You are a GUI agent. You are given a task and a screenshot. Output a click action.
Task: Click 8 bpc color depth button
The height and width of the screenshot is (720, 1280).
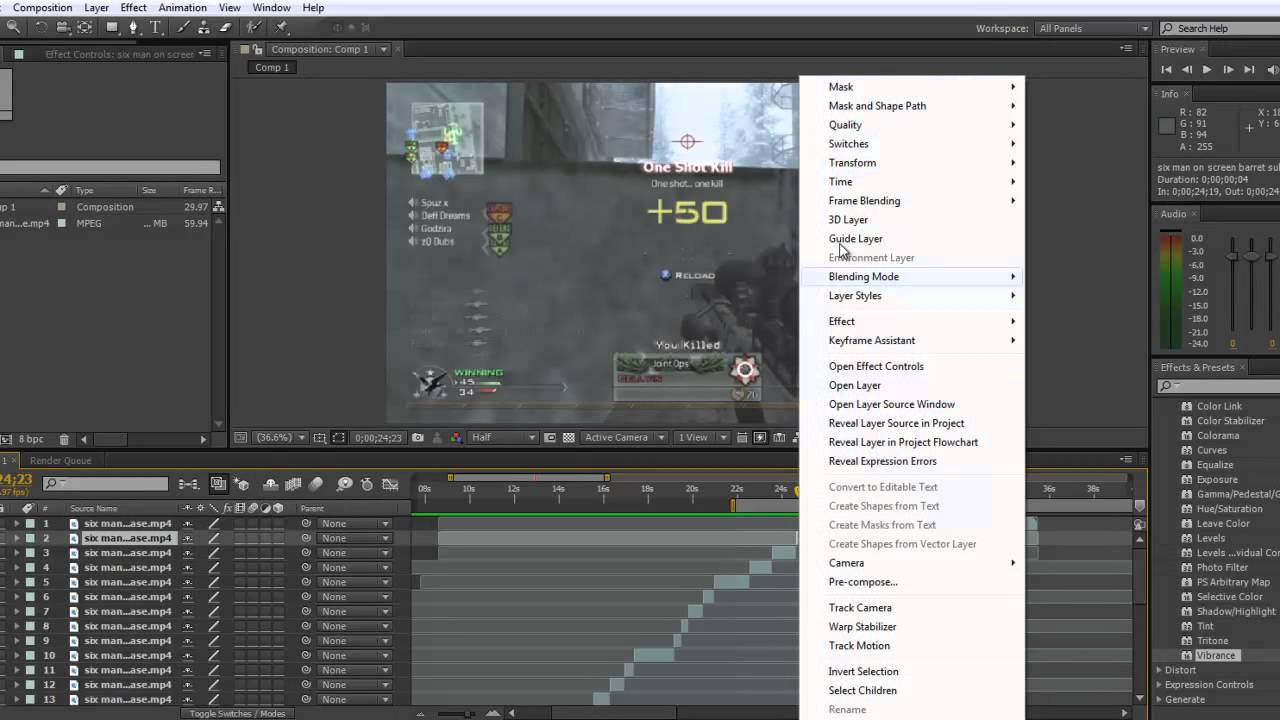coord(30,439)
